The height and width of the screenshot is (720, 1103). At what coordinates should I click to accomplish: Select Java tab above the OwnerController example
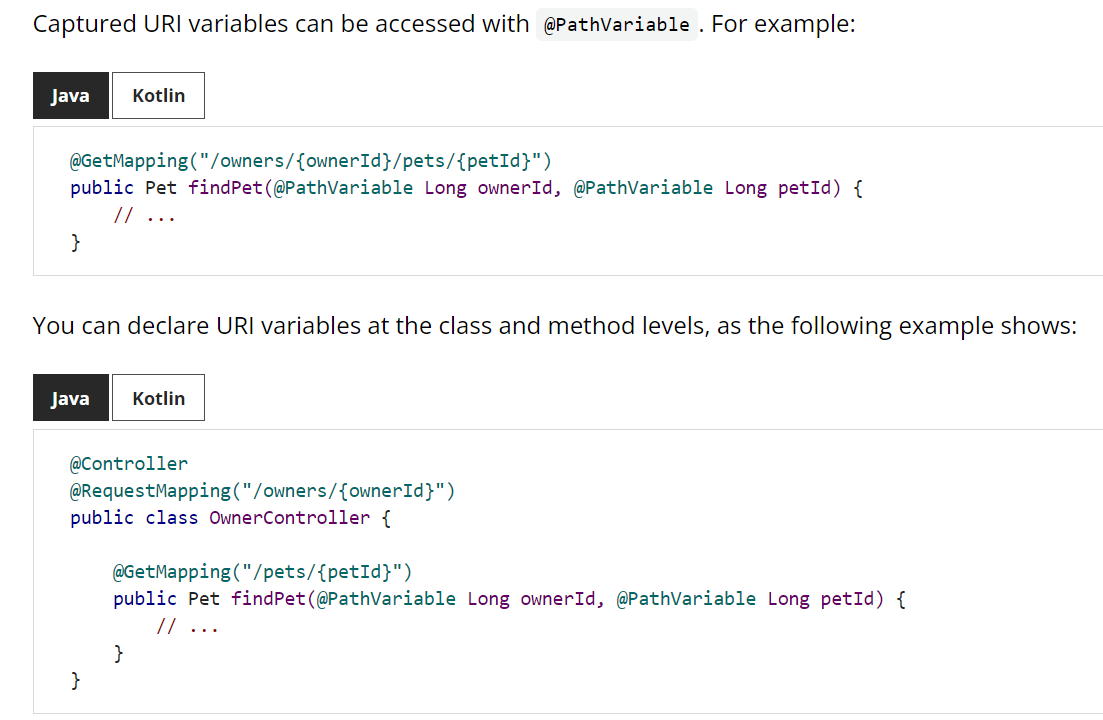(x=70, y=398)
